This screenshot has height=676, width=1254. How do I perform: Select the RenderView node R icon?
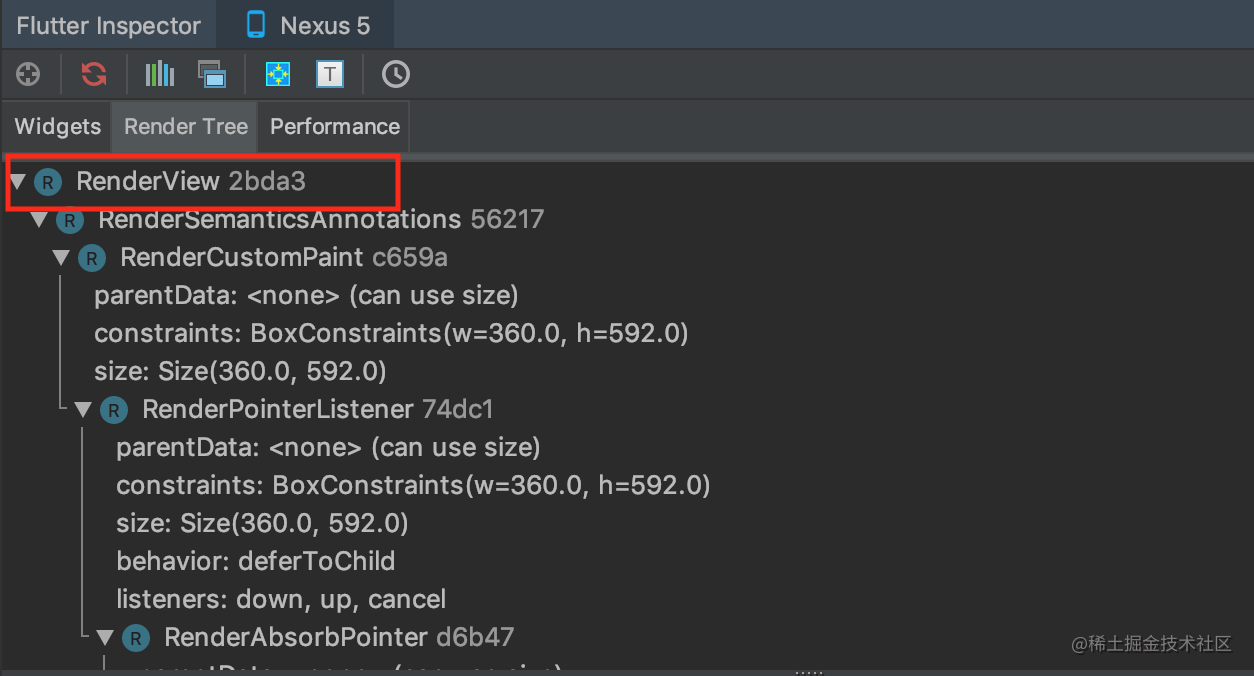tap(47, 182)
